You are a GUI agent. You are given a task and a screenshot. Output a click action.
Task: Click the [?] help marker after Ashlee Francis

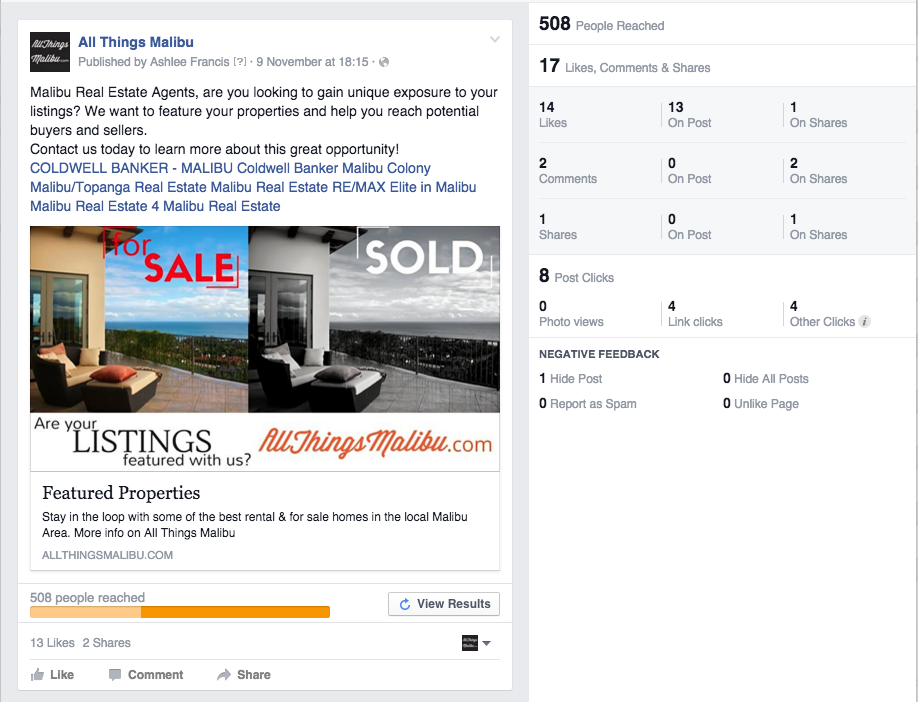click(240, 62)
